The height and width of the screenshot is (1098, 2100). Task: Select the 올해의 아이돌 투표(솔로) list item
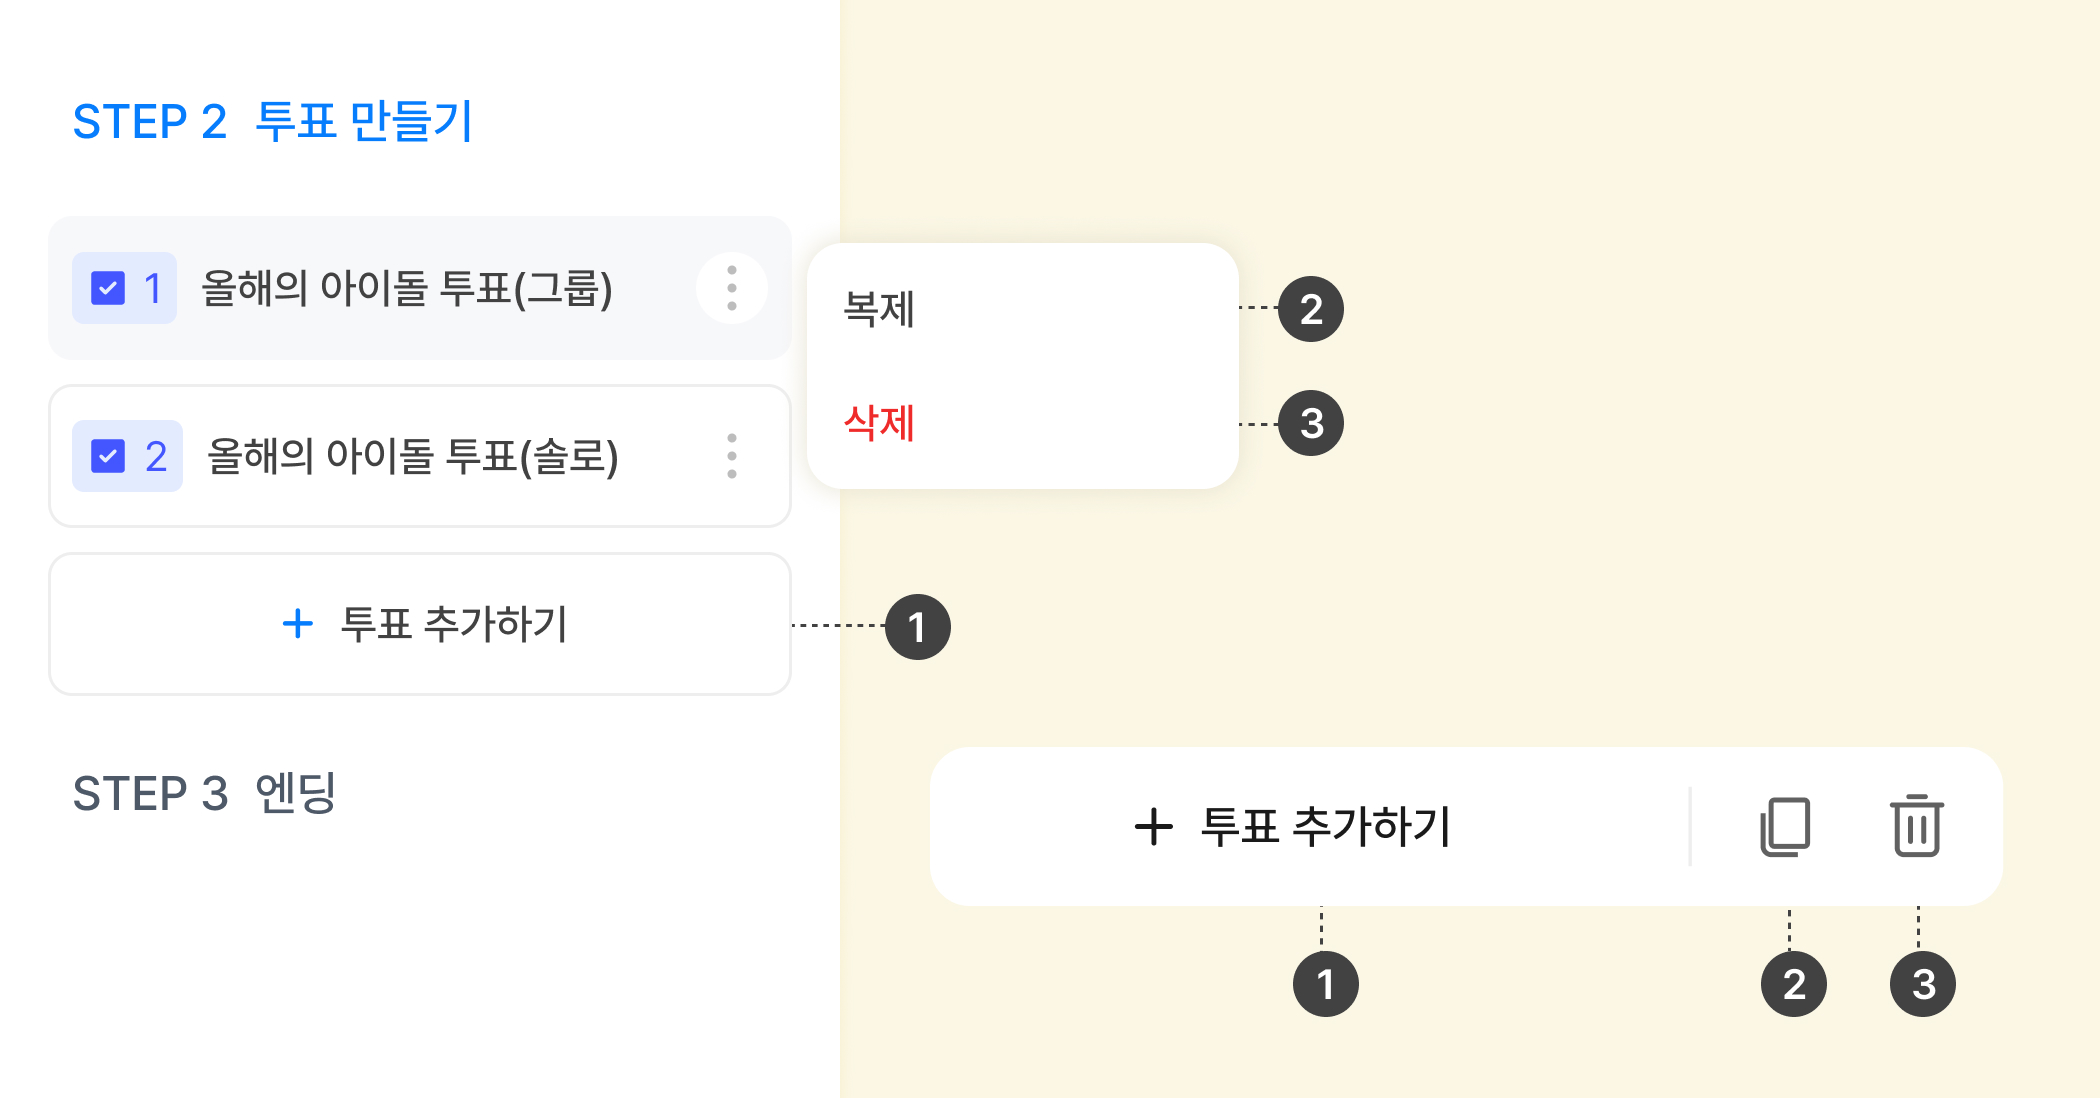pos(412,456)
